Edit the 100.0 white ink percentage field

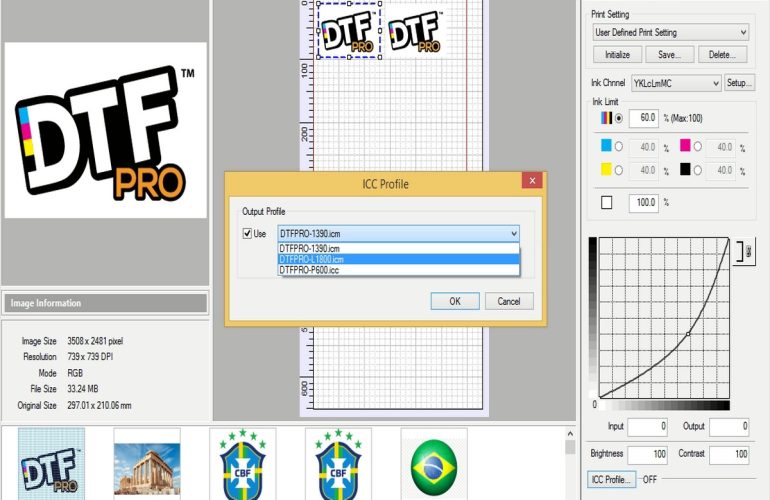point(643,203)
